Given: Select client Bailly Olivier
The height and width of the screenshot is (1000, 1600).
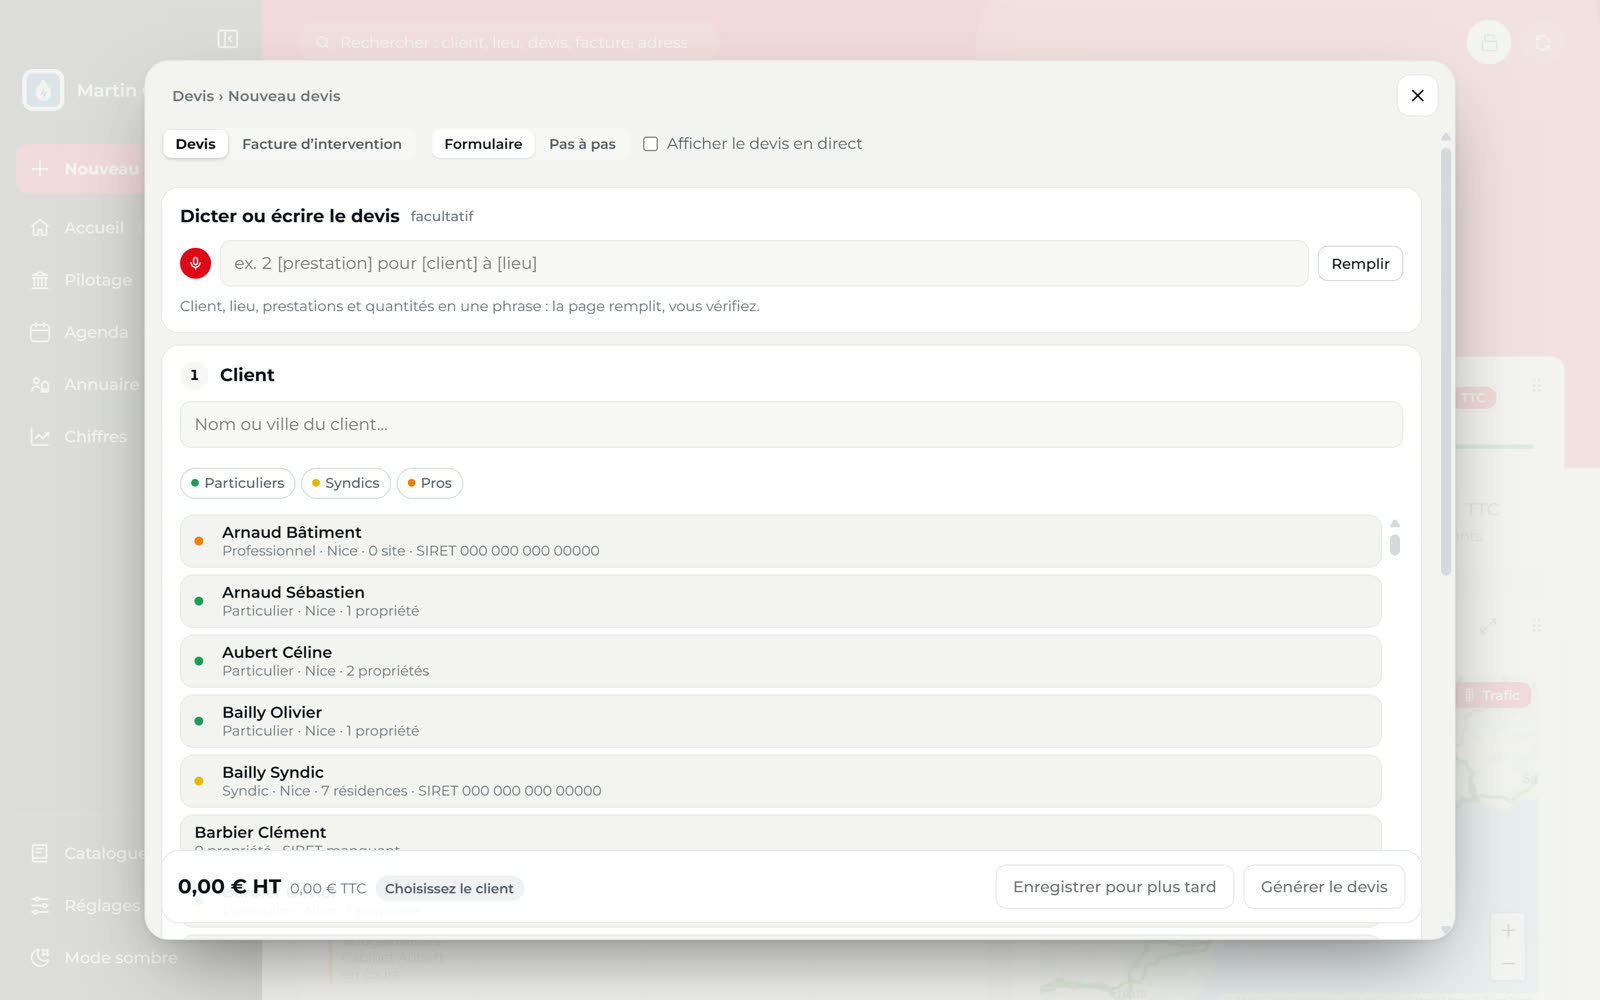Looking at the screenshot, I should (781, 721).
